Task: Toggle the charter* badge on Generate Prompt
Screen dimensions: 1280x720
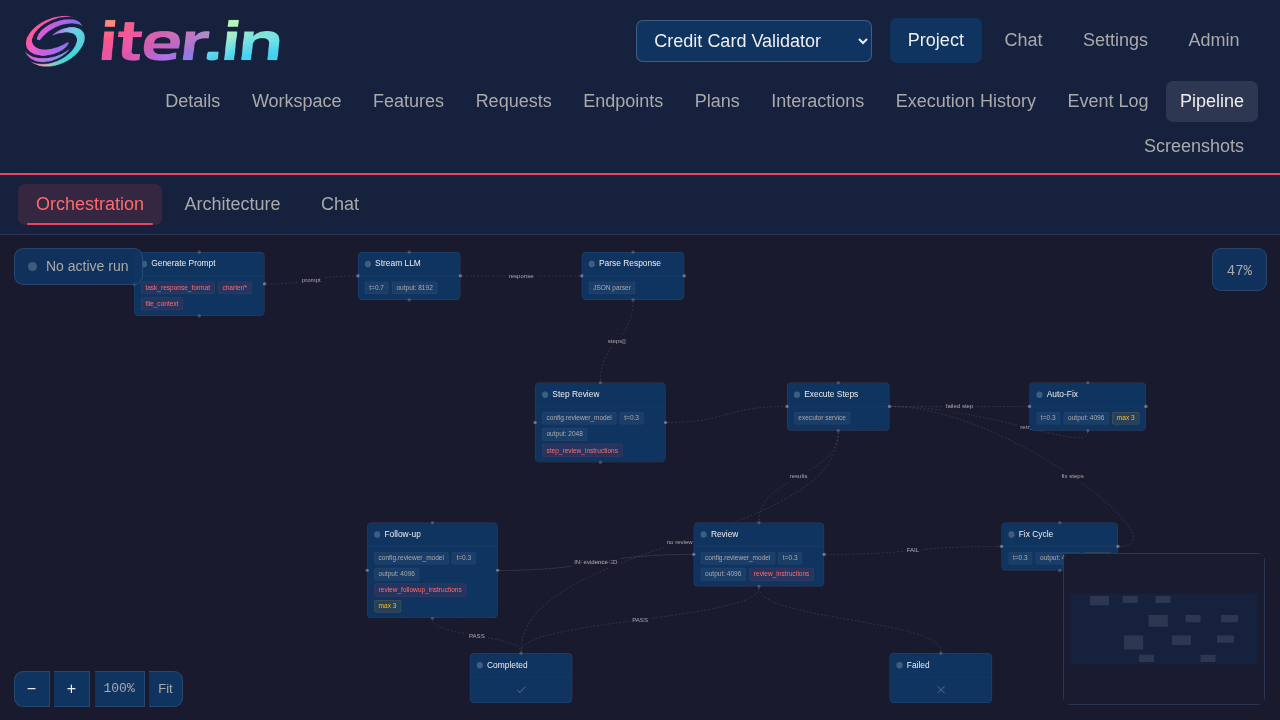Action: (235, 287)
